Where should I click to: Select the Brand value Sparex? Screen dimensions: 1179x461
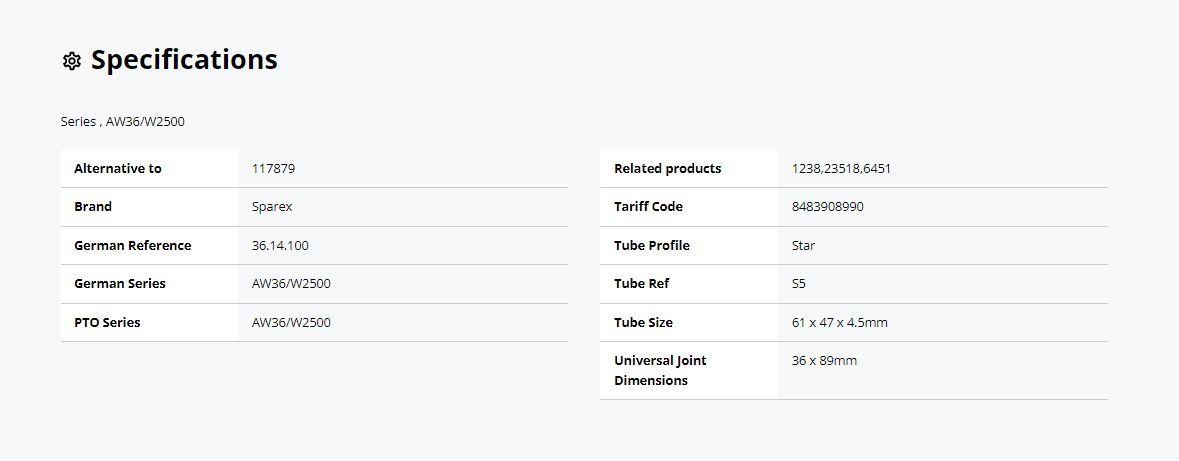(x=272, y=207)
